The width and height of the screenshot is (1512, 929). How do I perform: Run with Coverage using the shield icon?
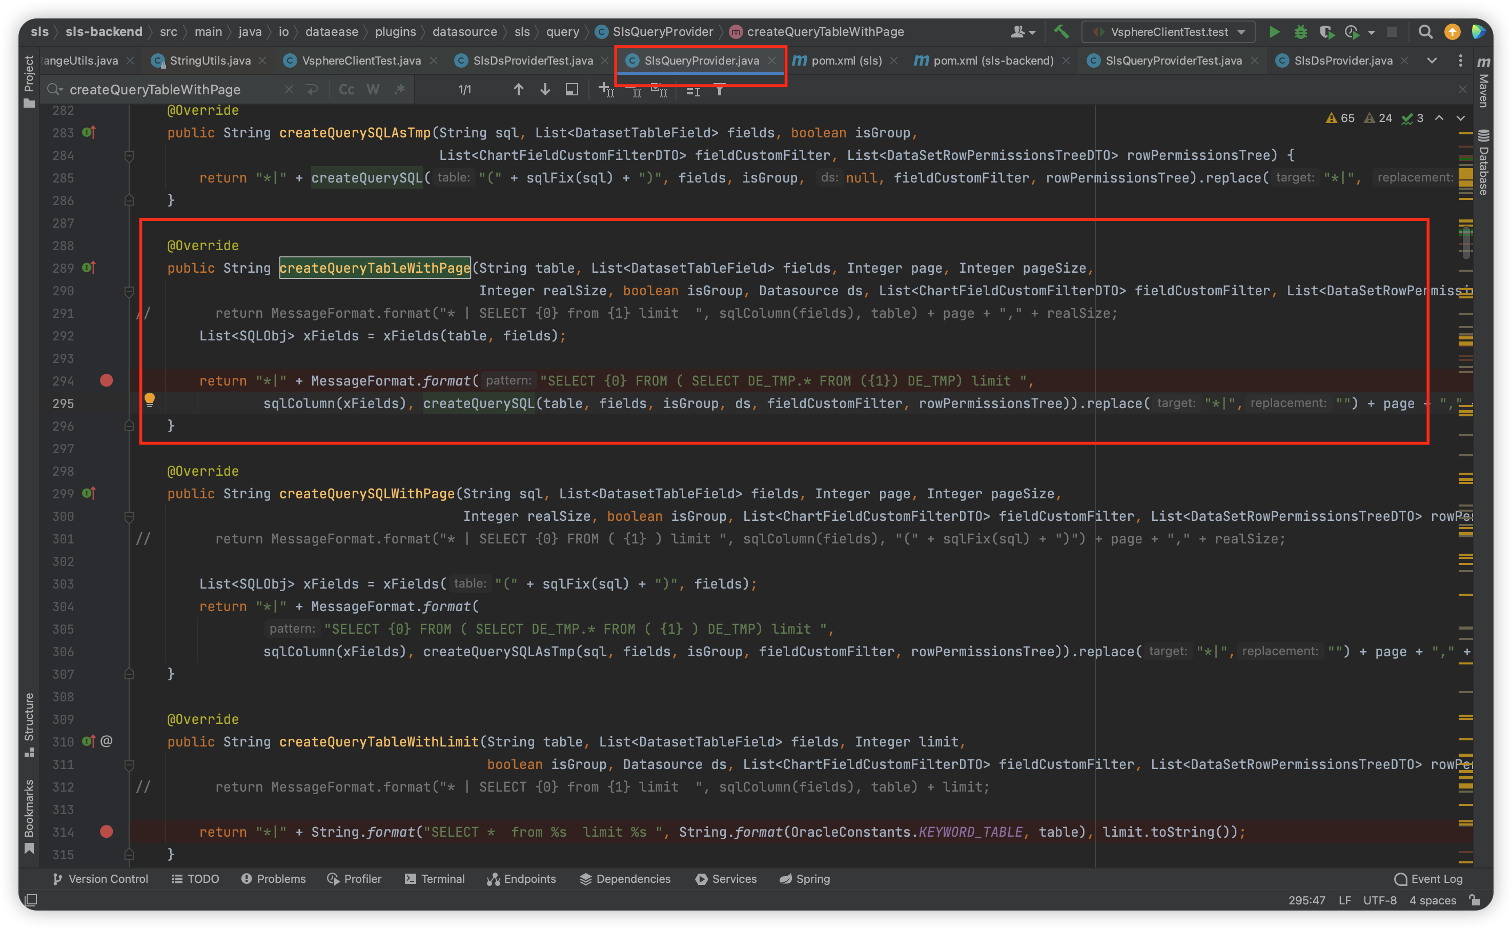(x=1327, y=32)
